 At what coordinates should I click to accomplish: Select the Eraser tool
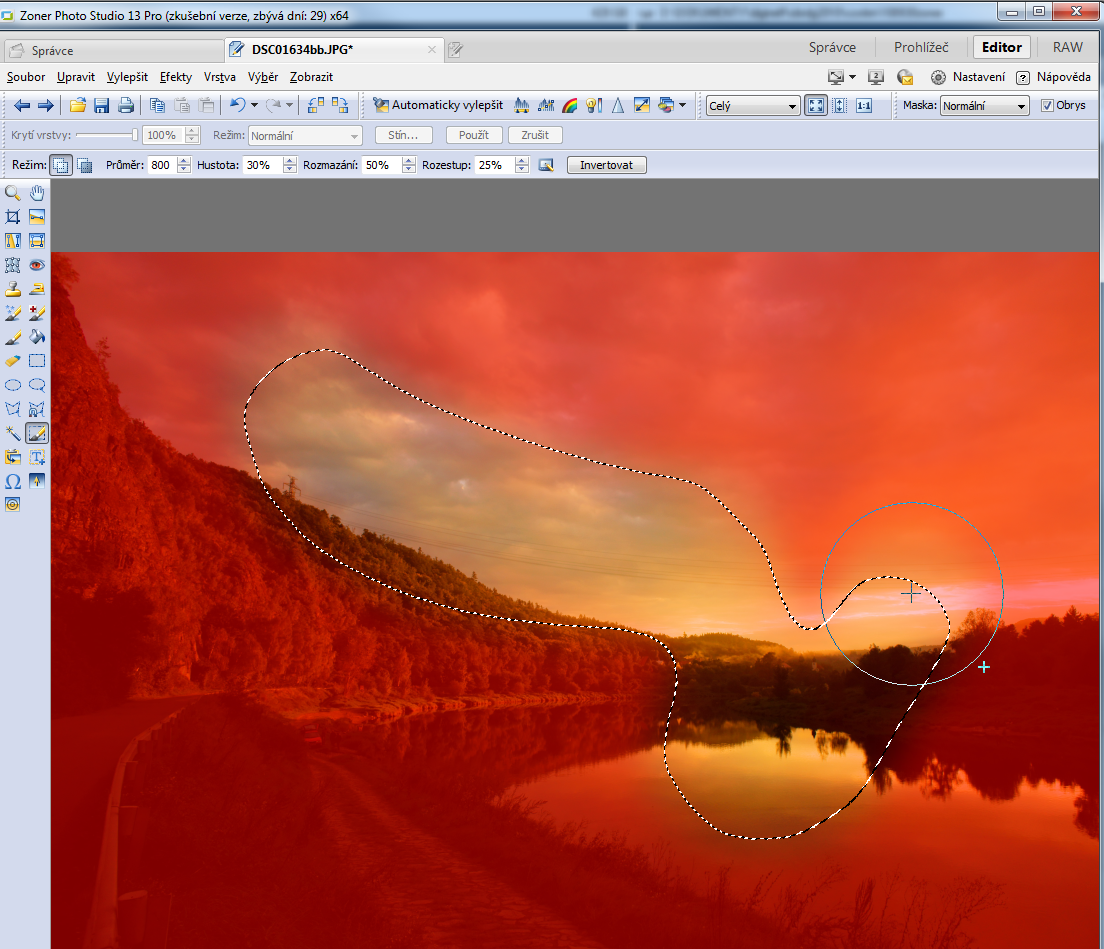(x=13, y=361)
